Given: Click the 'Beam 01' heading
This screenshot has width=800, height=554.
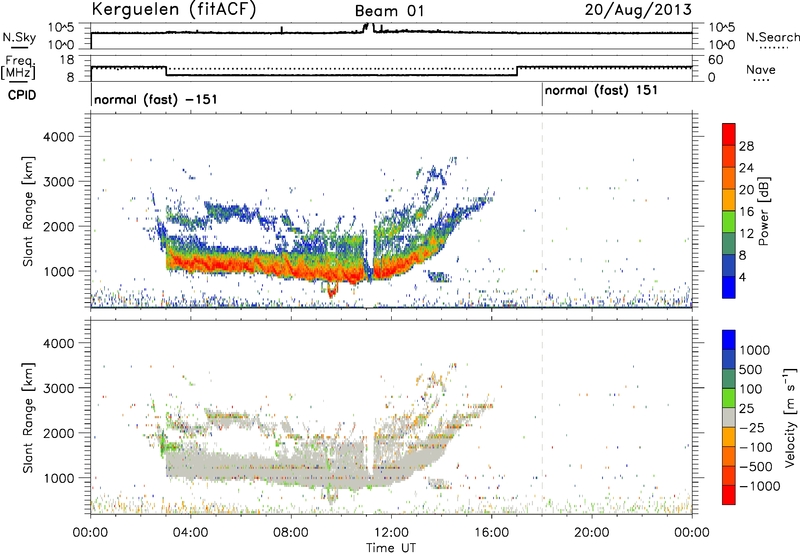Looking at the screenshot, I should pyautogui.click(x=389, y=11).
